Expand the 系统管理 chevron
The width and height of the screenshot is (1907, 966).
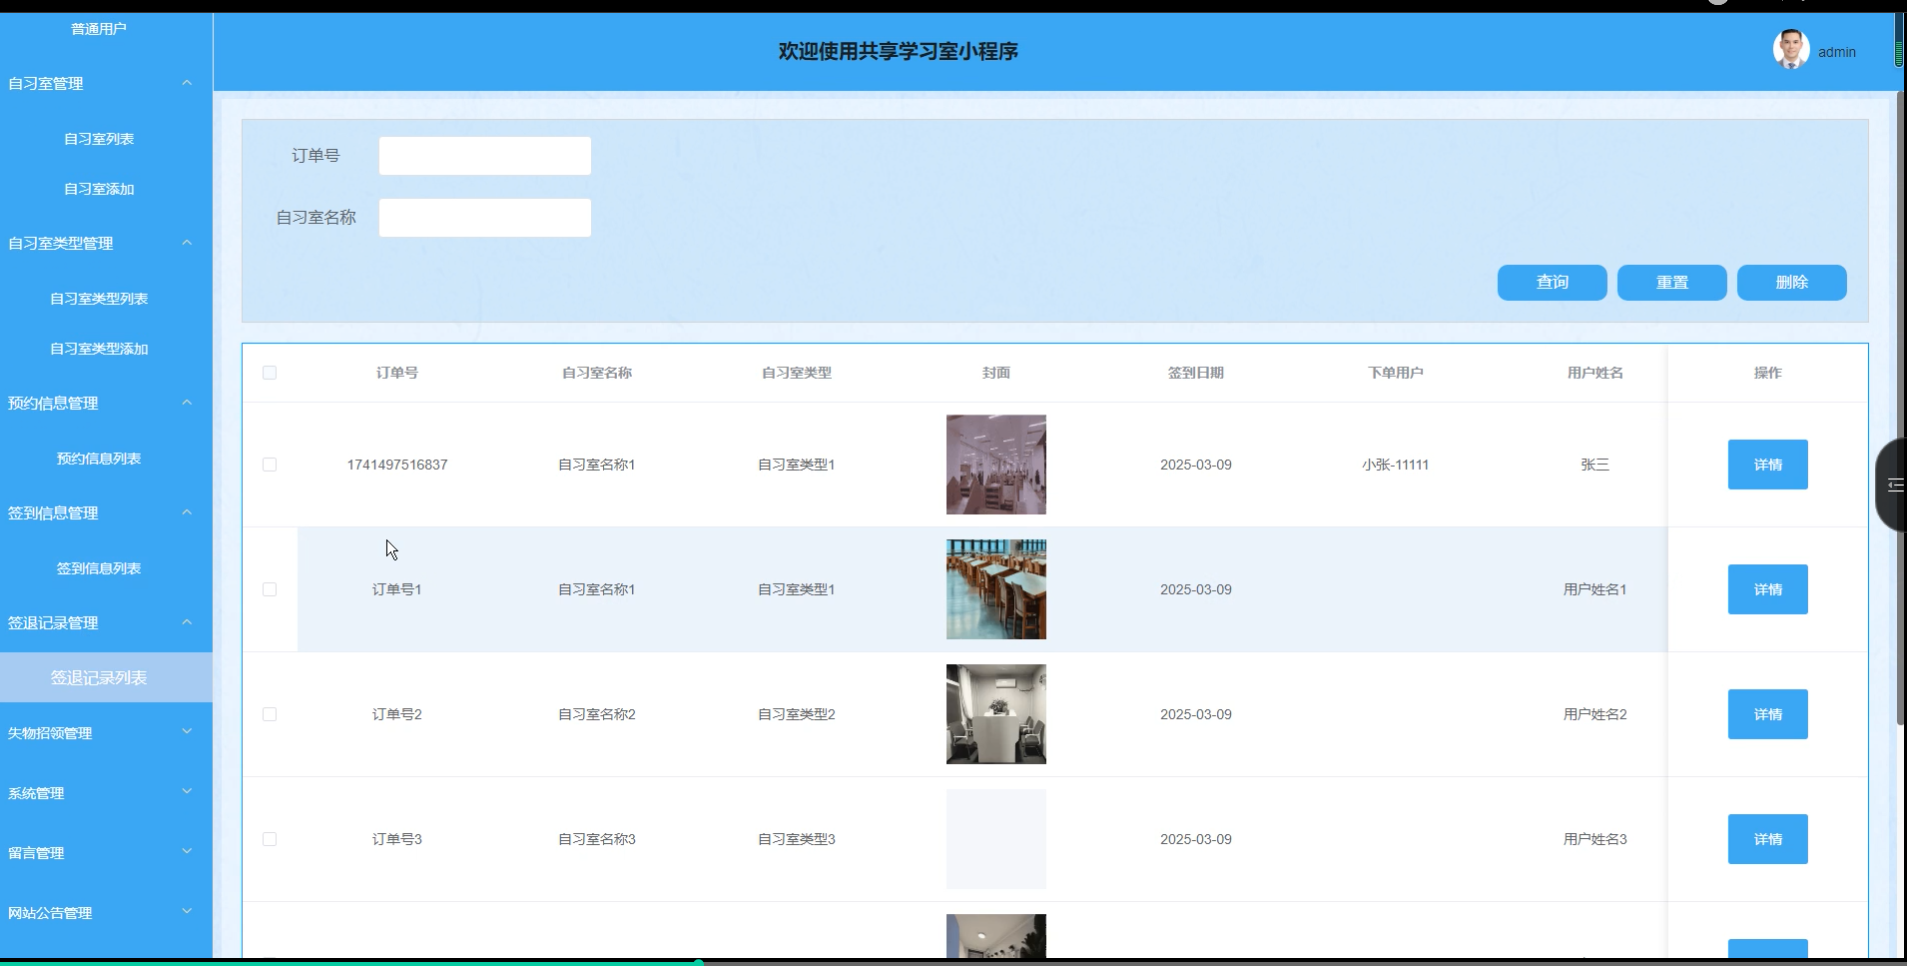point(187,792)
